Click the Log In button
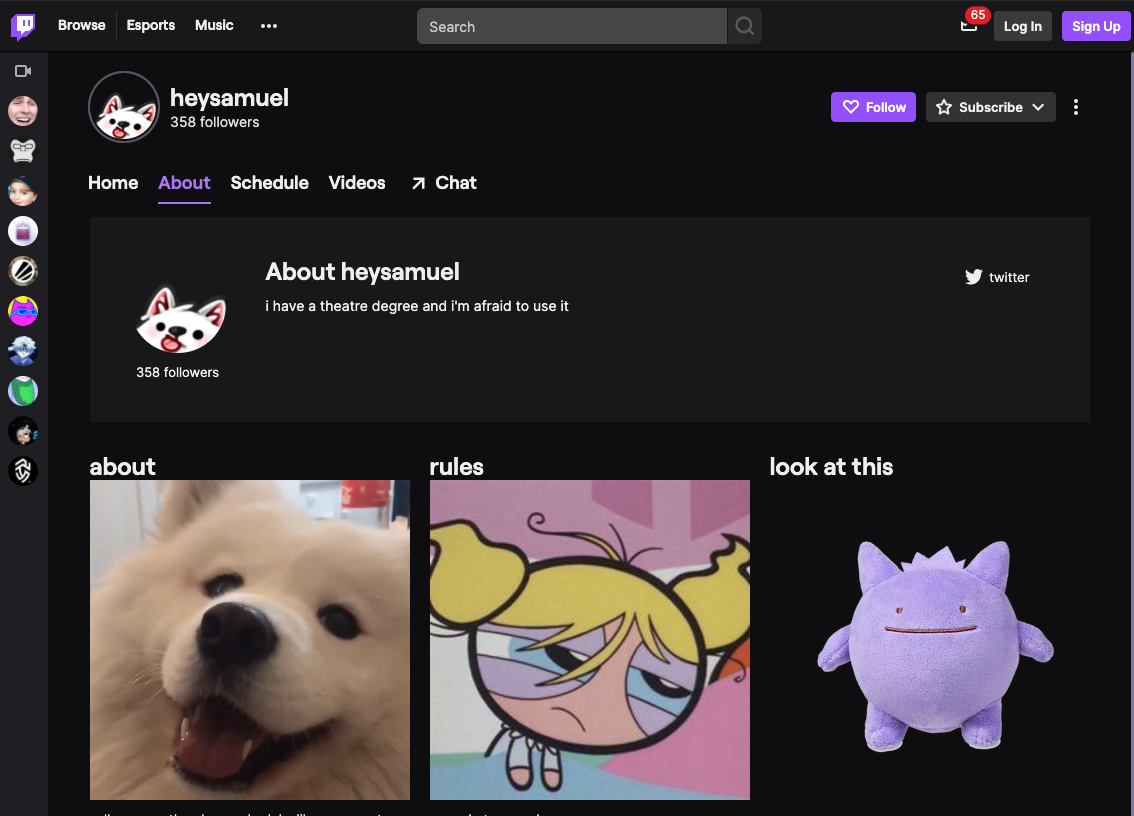Screen dimensions: 1134x816 (x=1022, y=27)
